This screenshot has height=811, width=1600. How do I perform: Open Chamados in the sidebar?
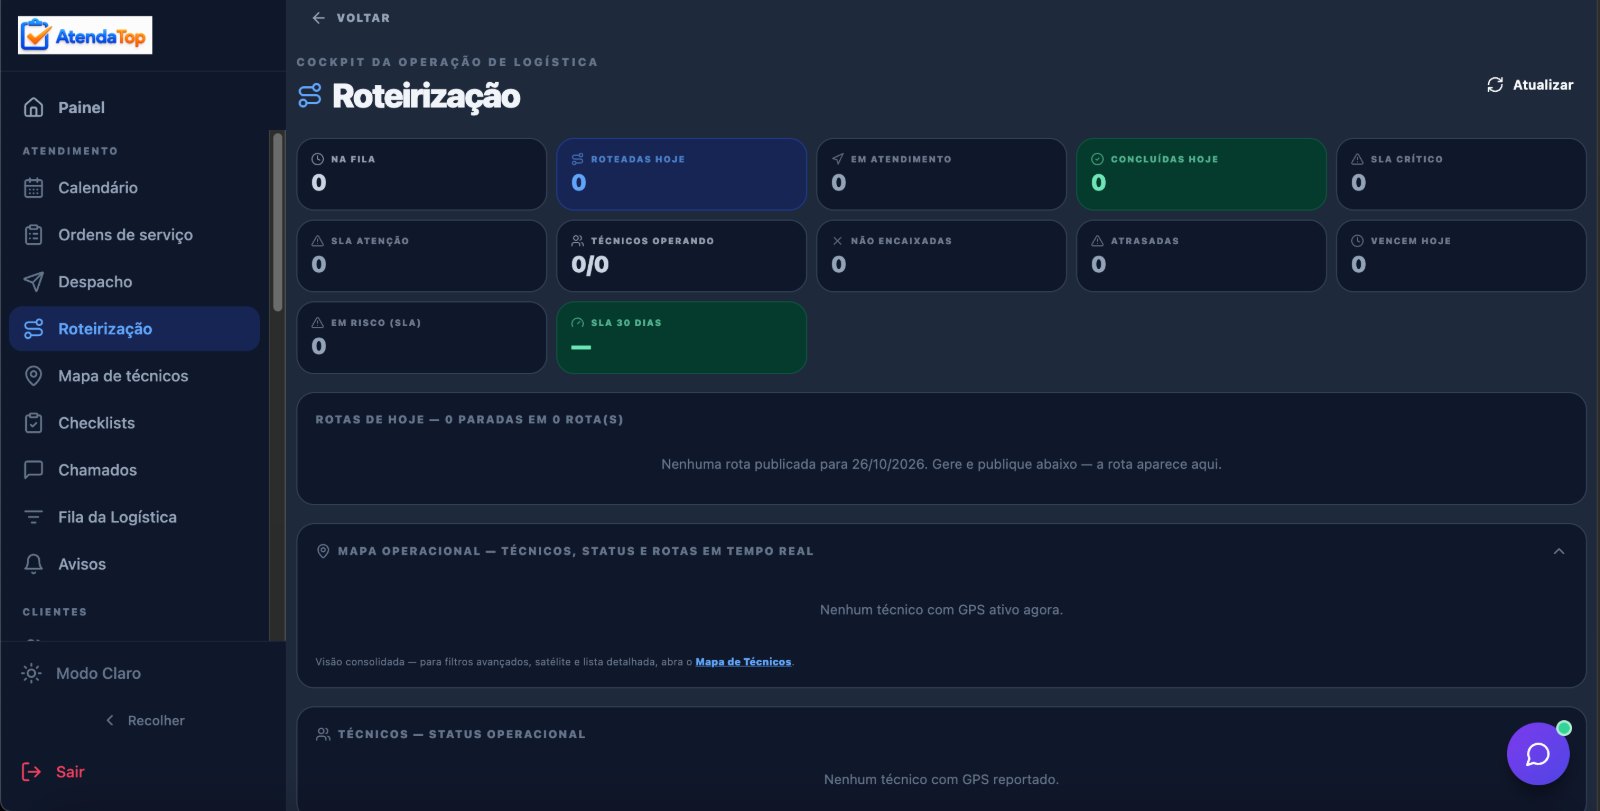pos(134,469)
